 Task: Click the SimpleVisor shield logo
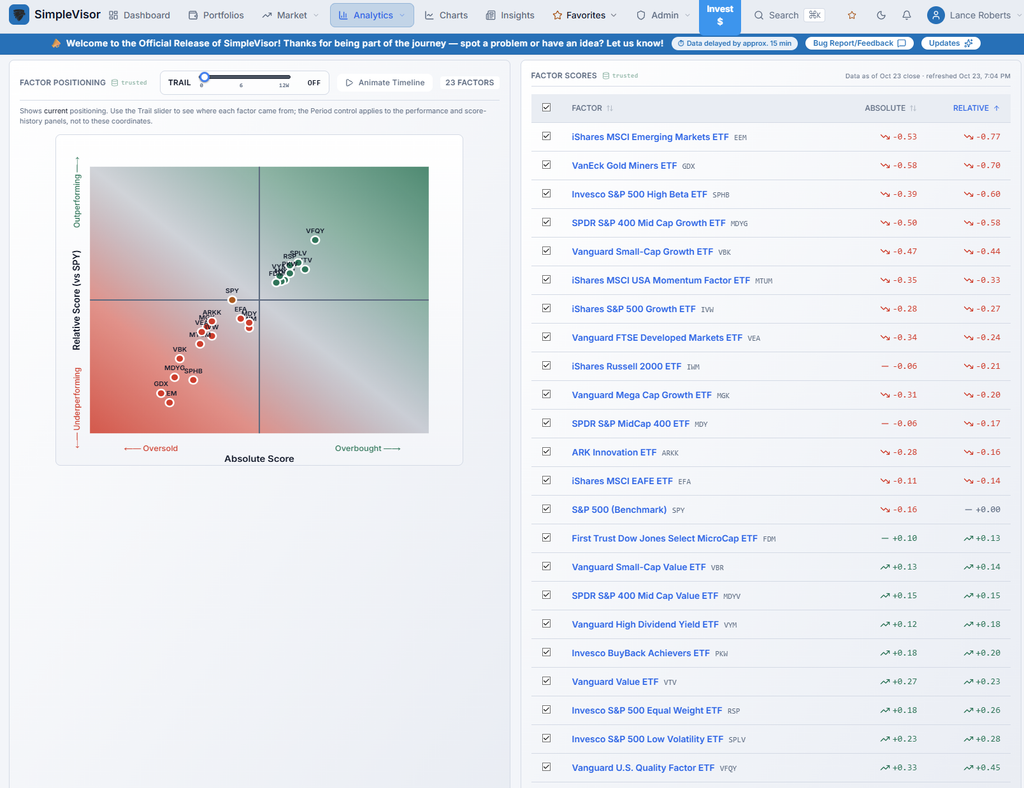pos(18,14)
